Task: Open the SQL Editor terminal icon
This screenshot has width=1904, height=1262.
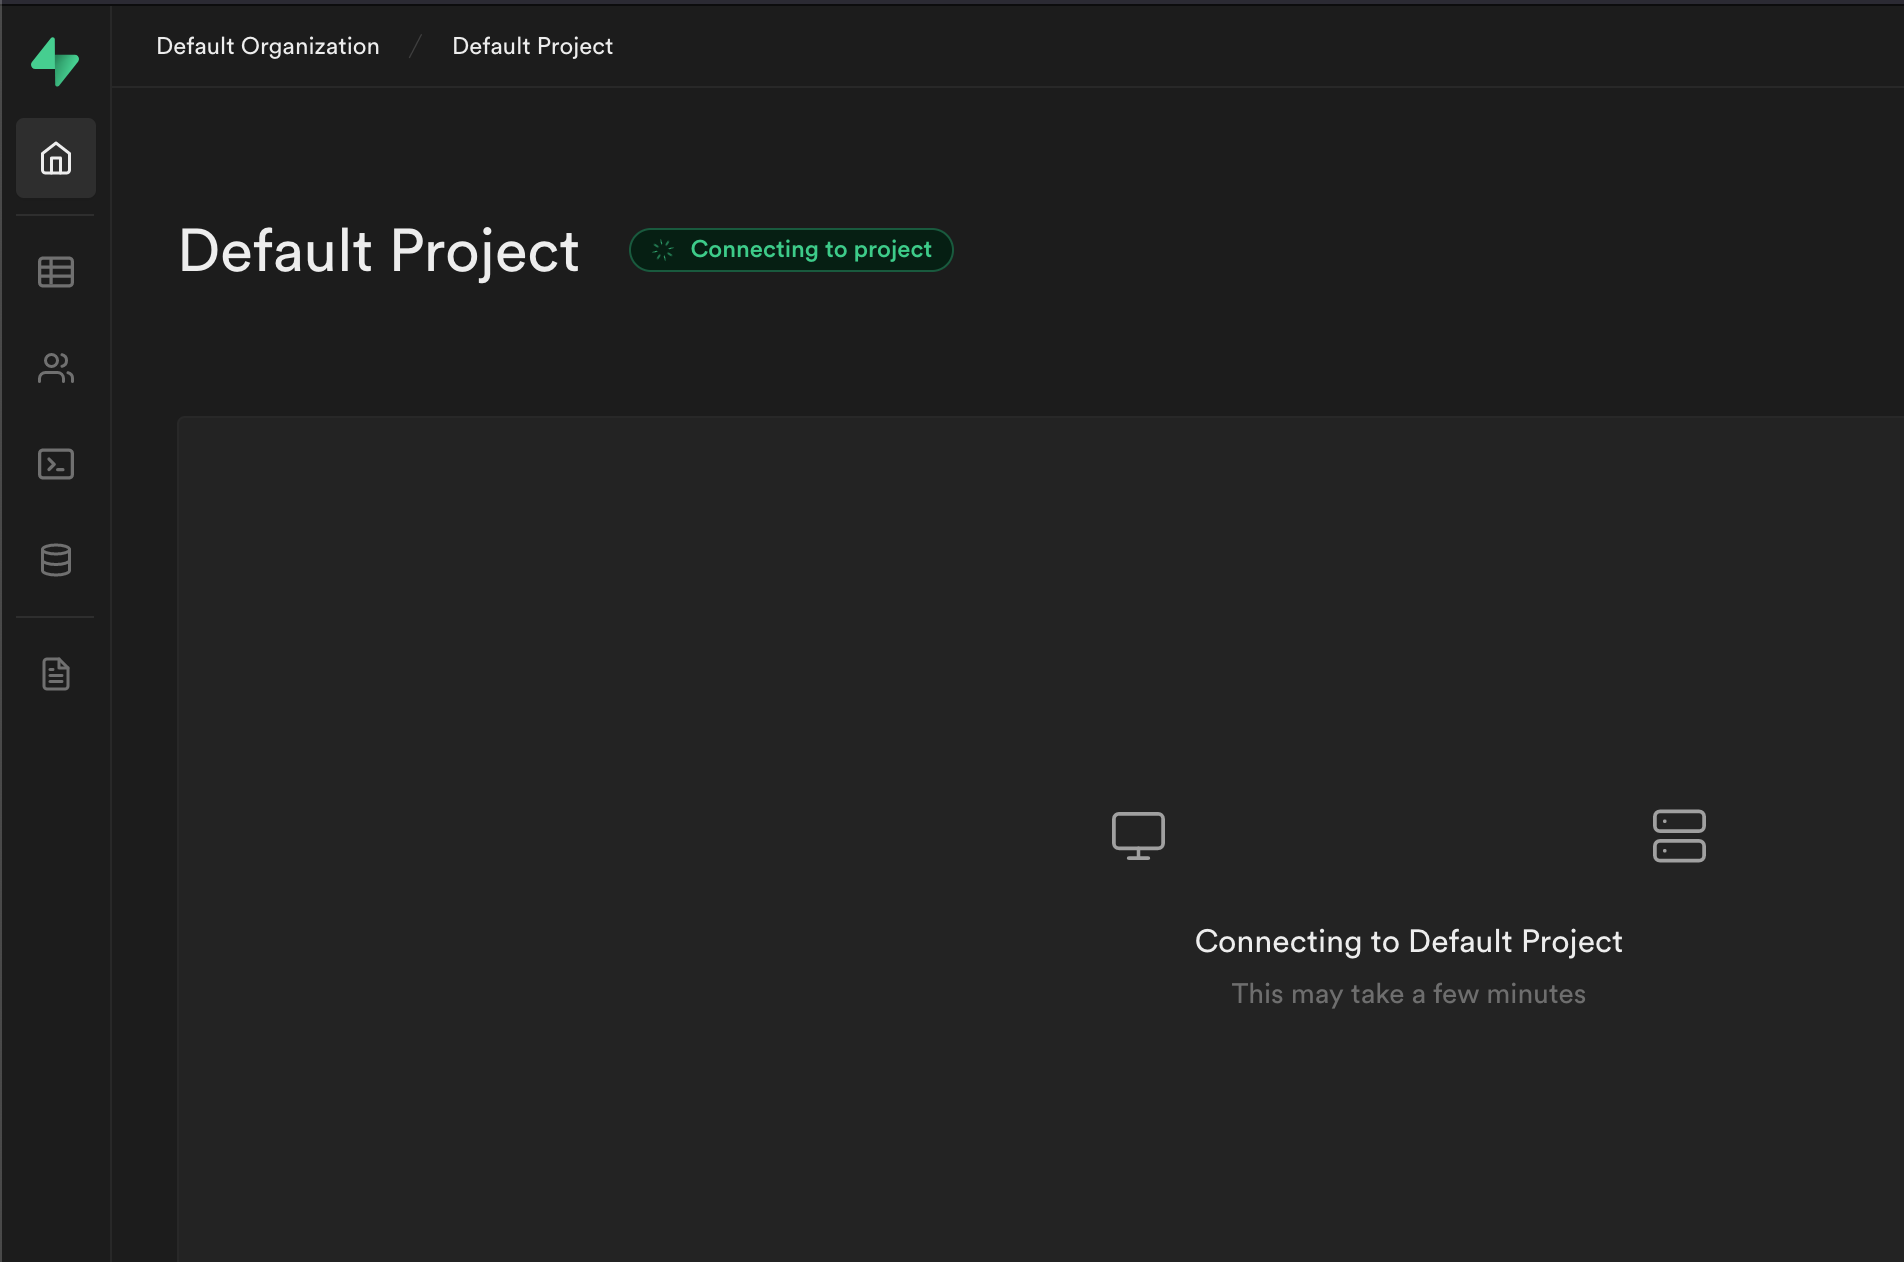Action: (56, 464)
